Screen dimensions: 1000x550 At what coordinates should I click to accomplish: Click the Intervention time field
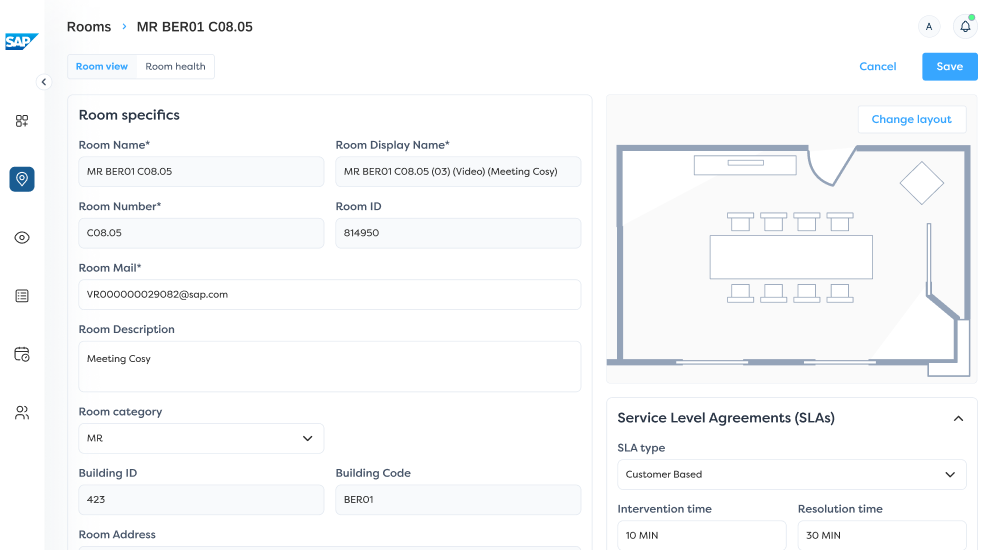[x=702, y=535]
